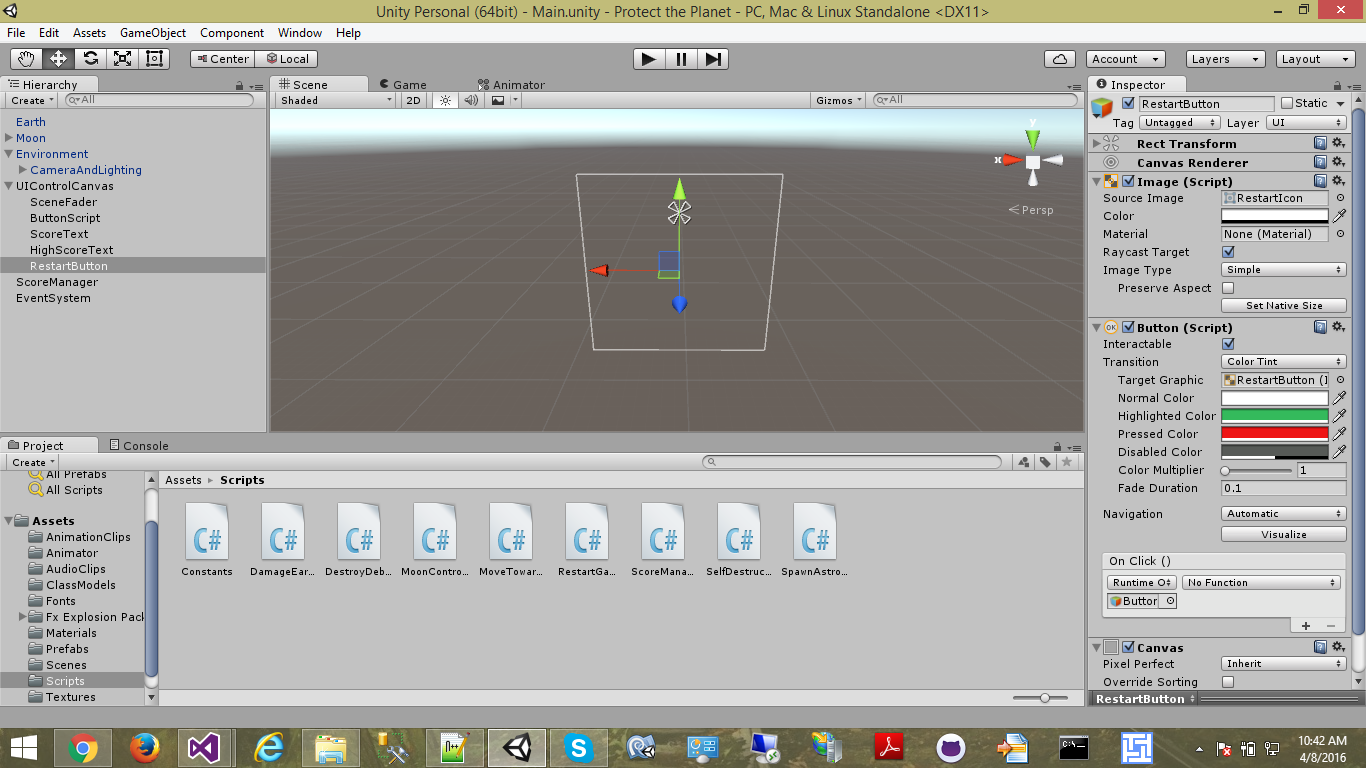Open scene effects image icon
This screenshot has height=768, width=1366.
pos(498,100)
